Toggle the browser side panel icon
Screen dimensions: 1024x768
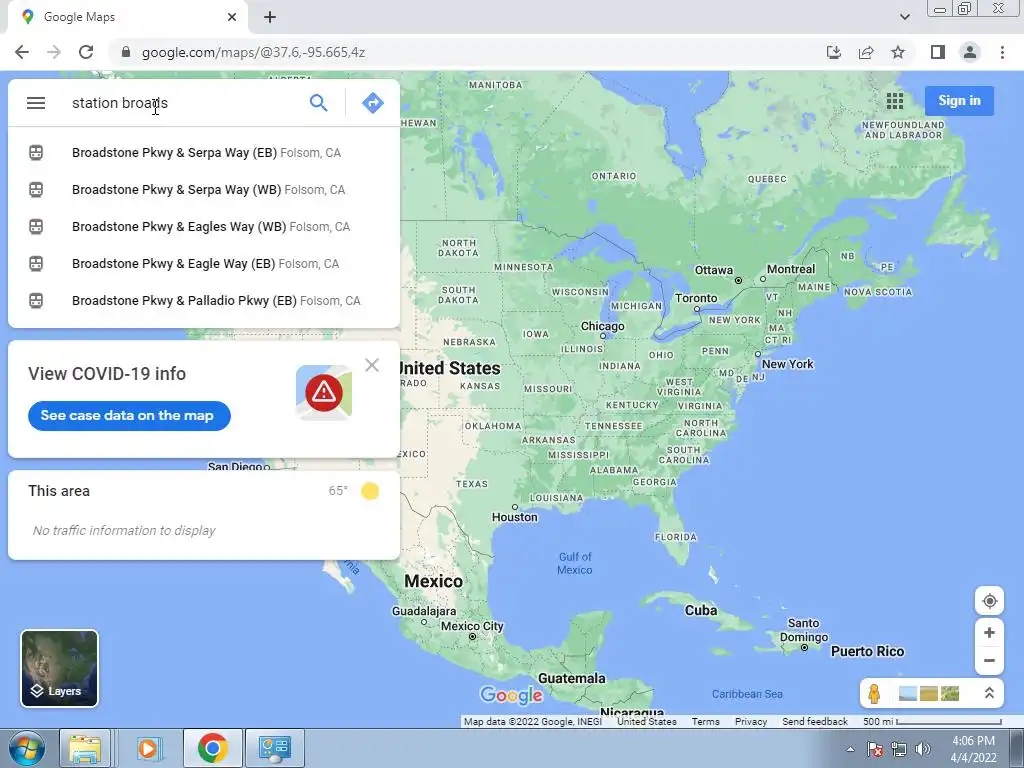point(938,52)
